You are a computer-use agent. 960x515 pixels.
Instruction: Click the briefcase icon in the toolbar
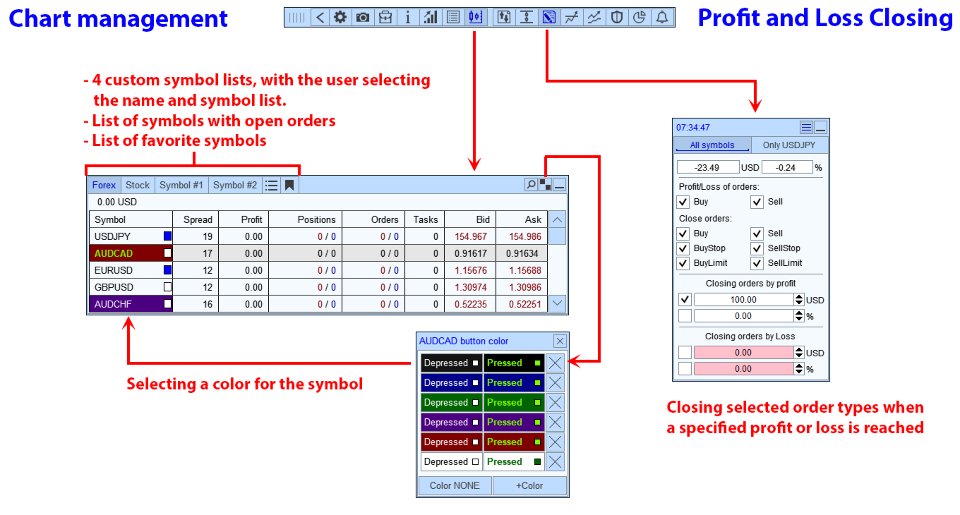click(x=385, y=17)
